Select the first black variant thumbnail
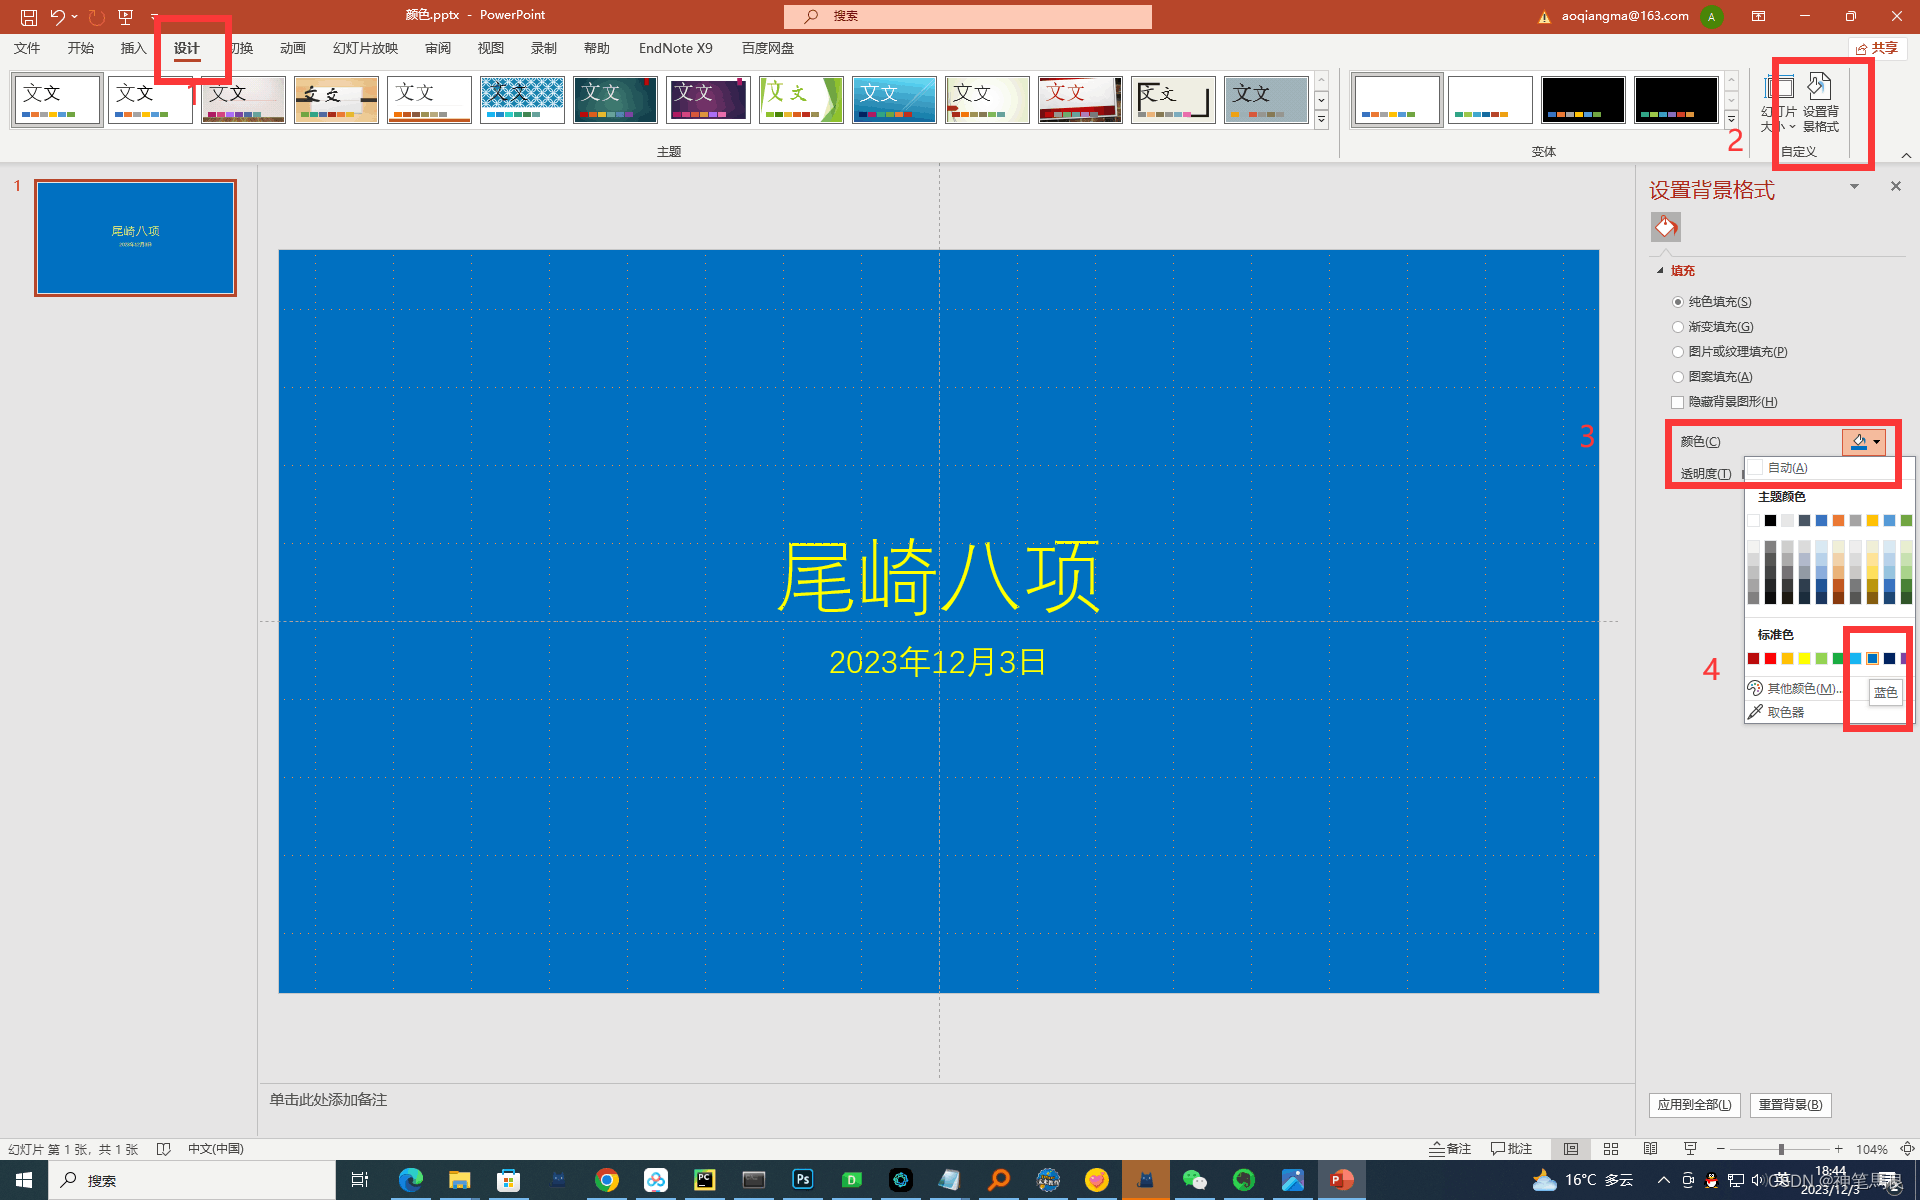Screen dimensions: 1920x1200 [1583, 100]
